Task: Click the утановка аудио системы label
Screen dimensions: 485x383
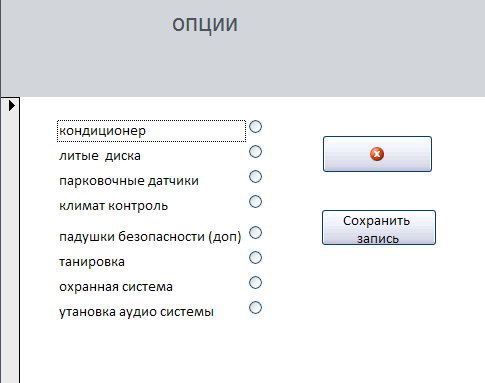Action: click(136, 312)
